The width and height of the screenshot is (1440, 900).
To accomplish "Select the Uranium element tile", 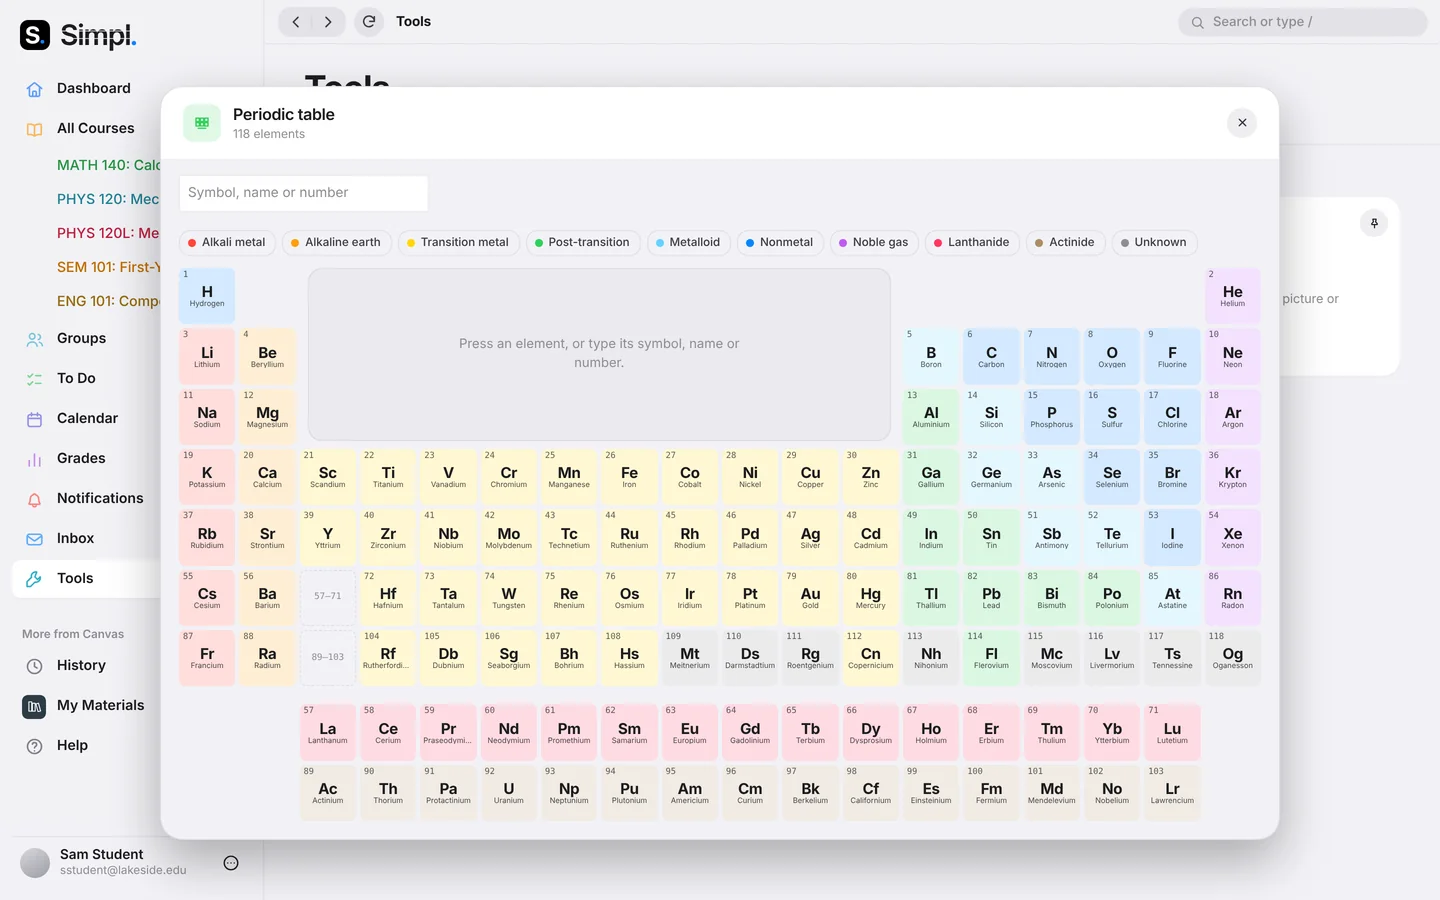I will [508, 792].
